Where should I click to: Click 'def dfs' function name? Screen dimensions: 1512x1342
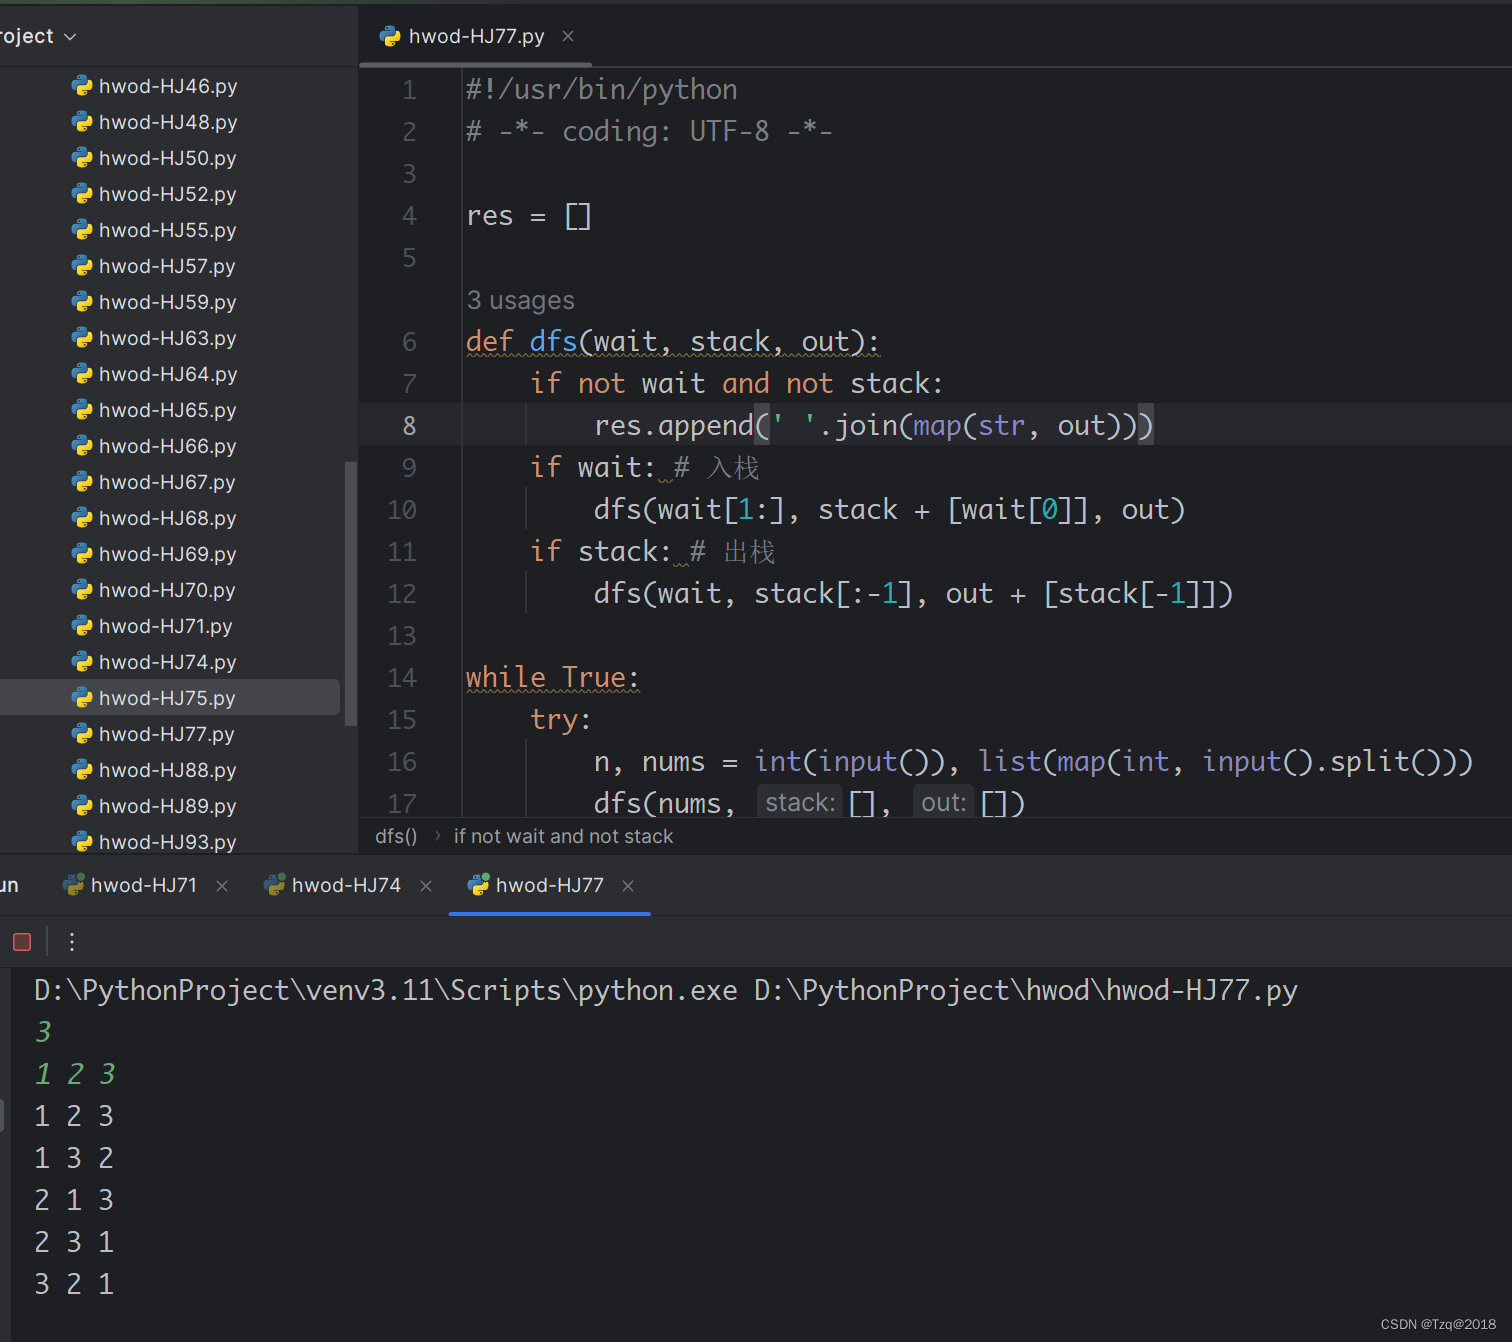[554, 342]
